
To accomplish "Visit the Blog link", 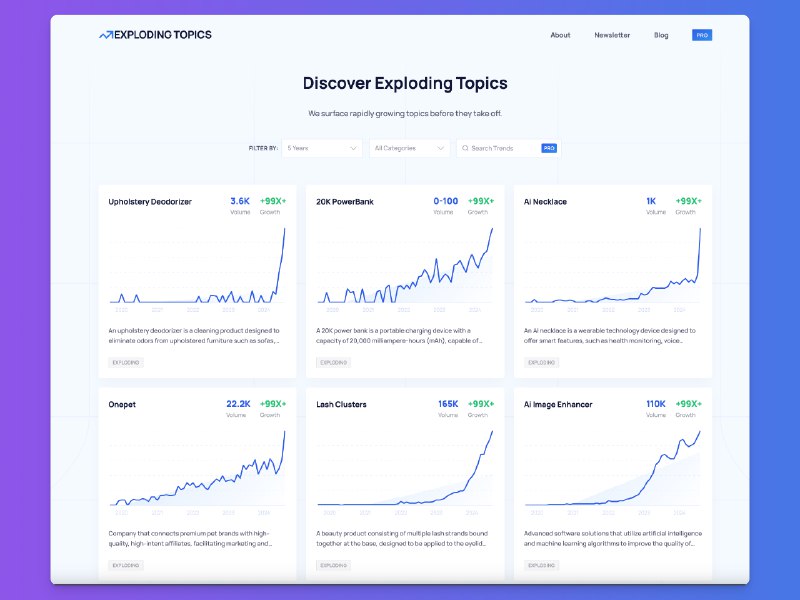I will 661,35.
